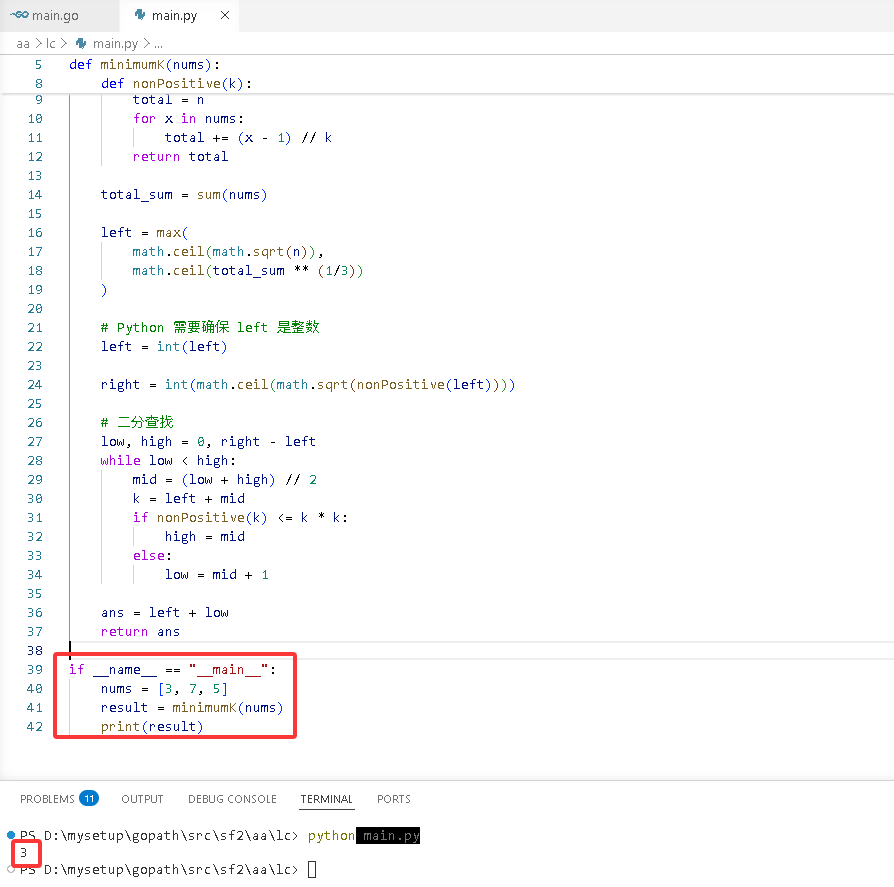Viewport: 894px width, 887px height.
Task: Click 'print(result)' on line 42
Action: pyautogui.click(x=152, y=727)
